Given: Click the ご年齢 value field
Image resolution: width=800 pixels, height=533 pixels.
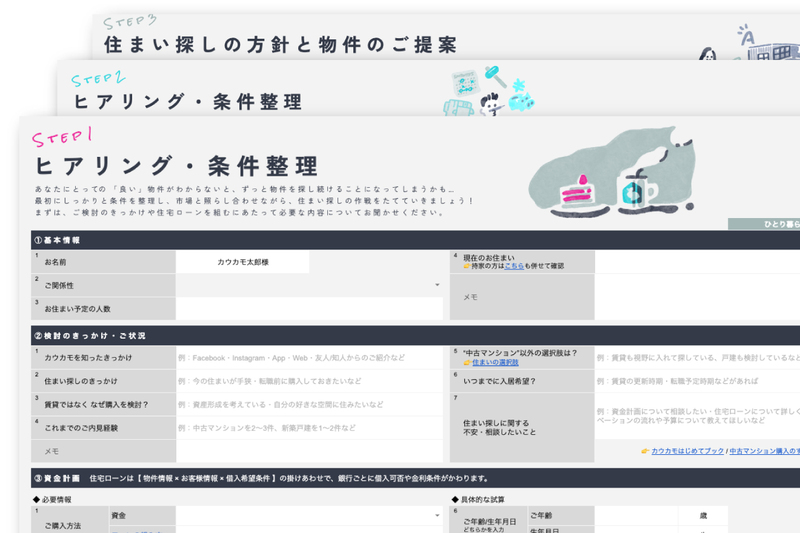Looking at the screenshot, I should (636, 515).
